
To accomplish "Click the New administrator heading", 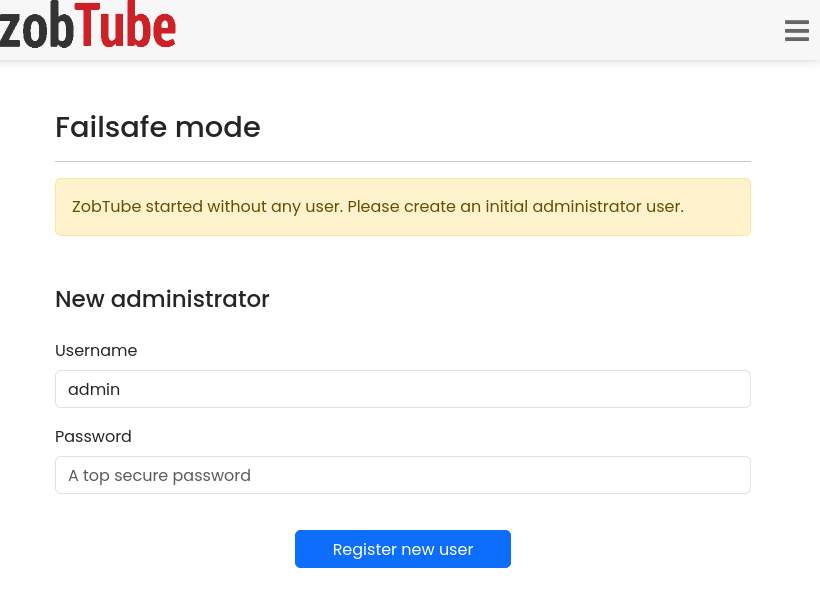I will click(162, 299).
